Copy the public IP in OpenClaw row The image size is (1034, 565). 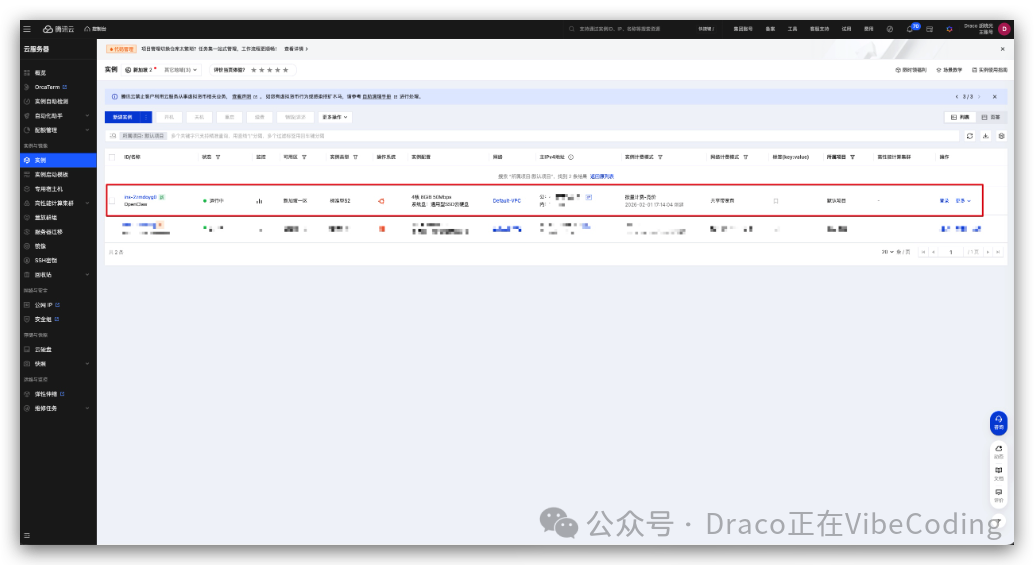point(589,197)
